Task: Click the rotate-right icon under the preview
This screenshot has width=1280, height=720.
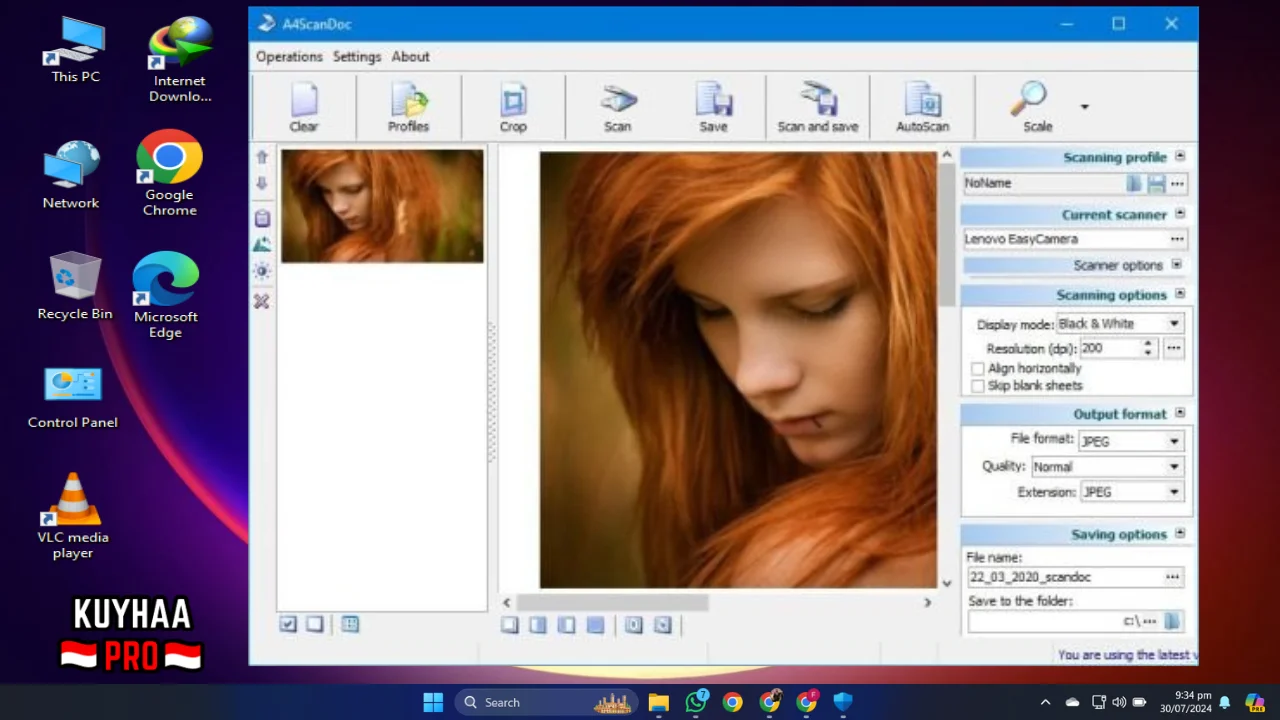Action: (662, 625)
